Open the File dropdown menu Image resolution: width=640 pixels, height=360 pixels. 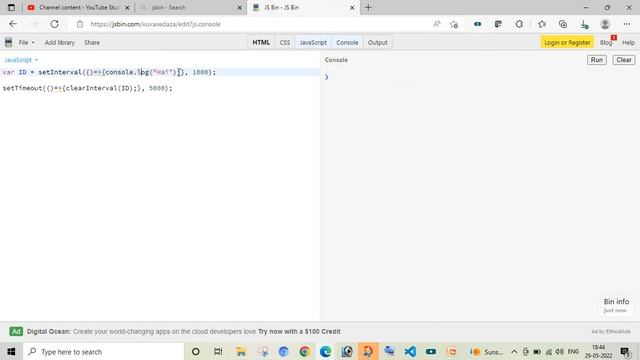point(27,42)
